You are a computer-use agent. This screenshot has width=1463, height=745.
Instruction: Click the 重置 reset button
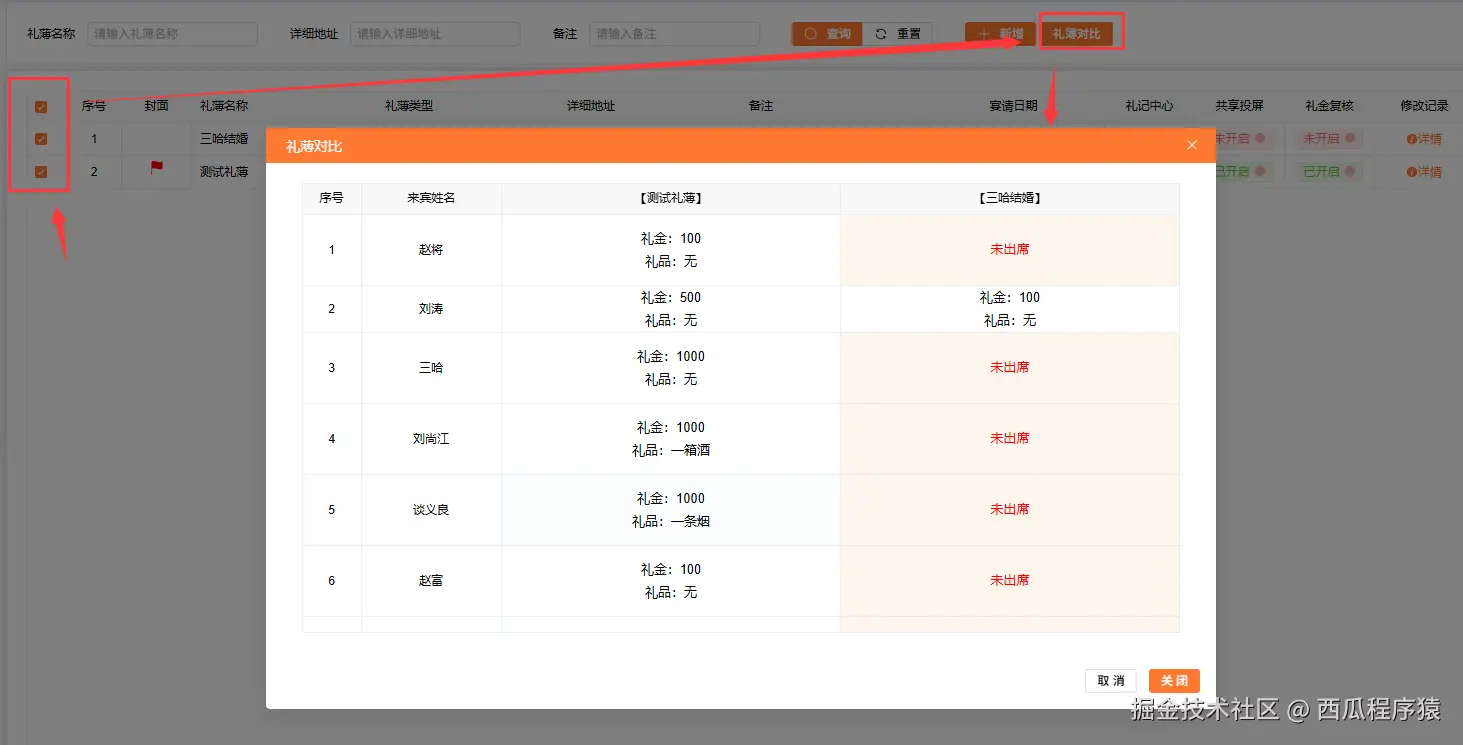(897, 34)
